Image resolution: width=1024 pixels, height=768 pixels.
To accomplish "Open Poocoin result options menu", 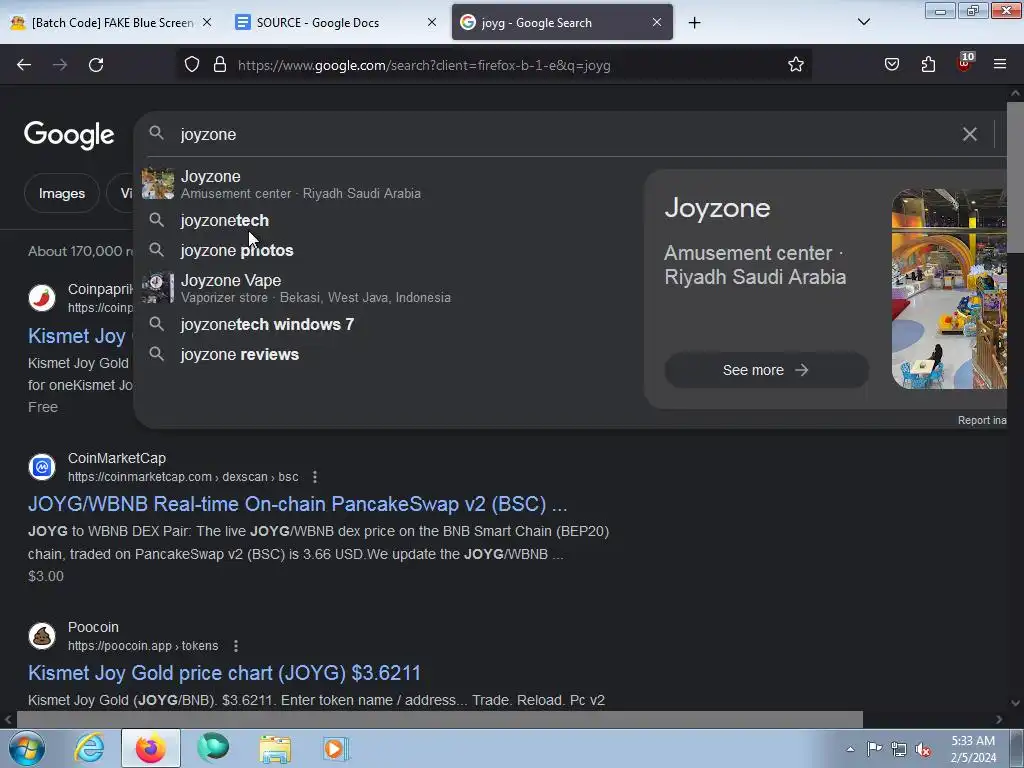I will (x=236, y=646).
